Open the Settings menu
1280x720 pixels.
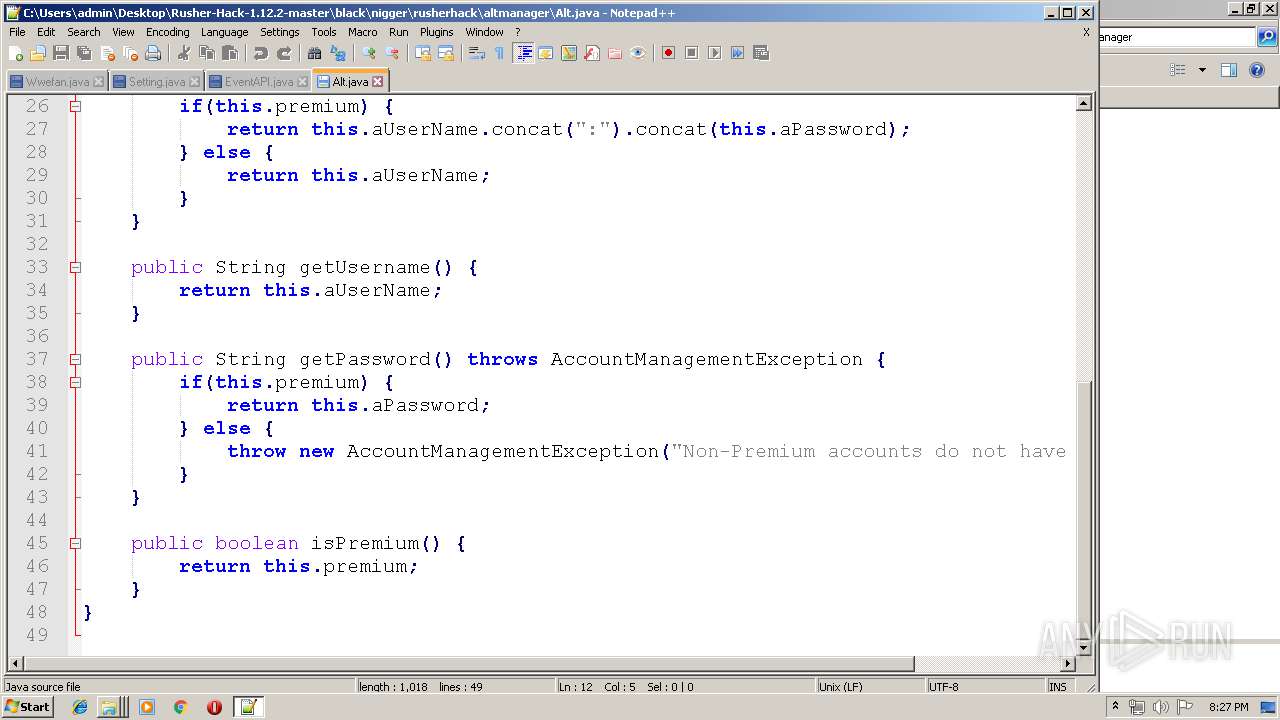(280, 32)
